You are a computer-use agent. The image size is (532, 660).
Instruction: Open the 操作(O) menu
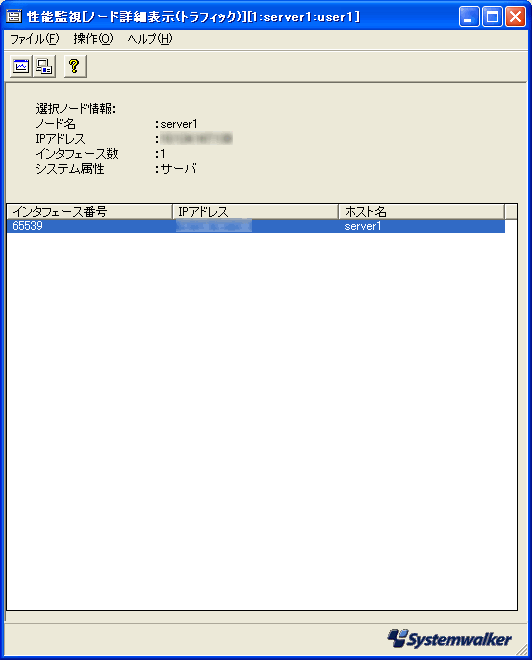click(93, 39)
